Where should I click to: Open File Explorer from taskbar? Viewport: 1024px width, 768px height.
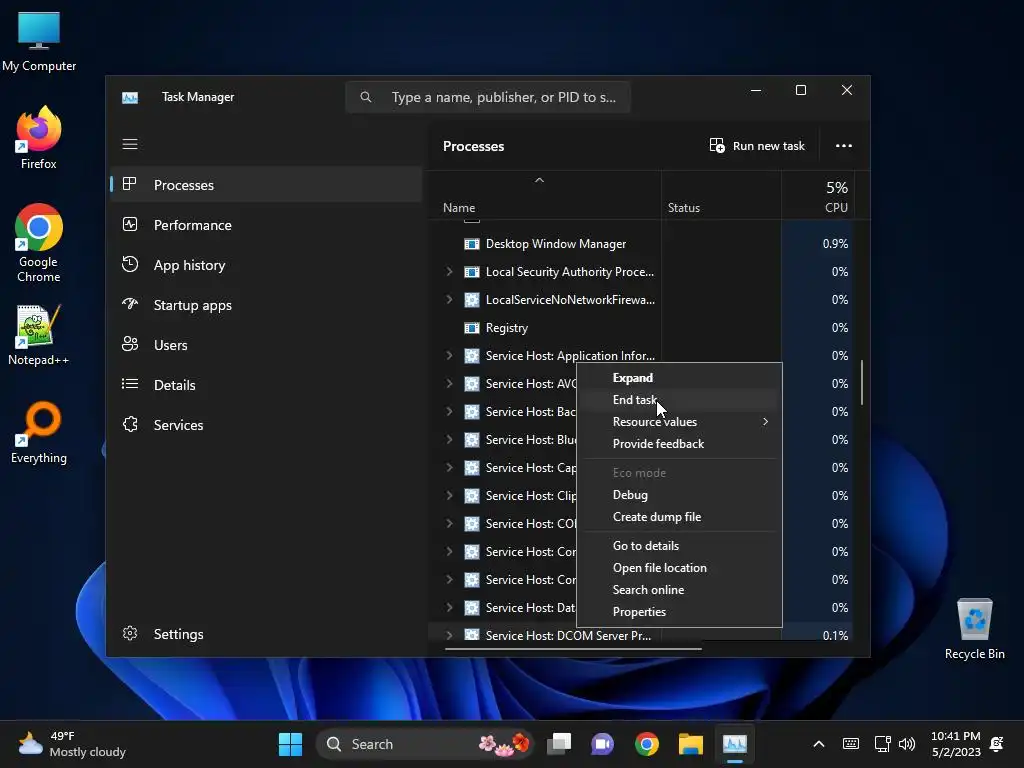[x=690, y=744]
